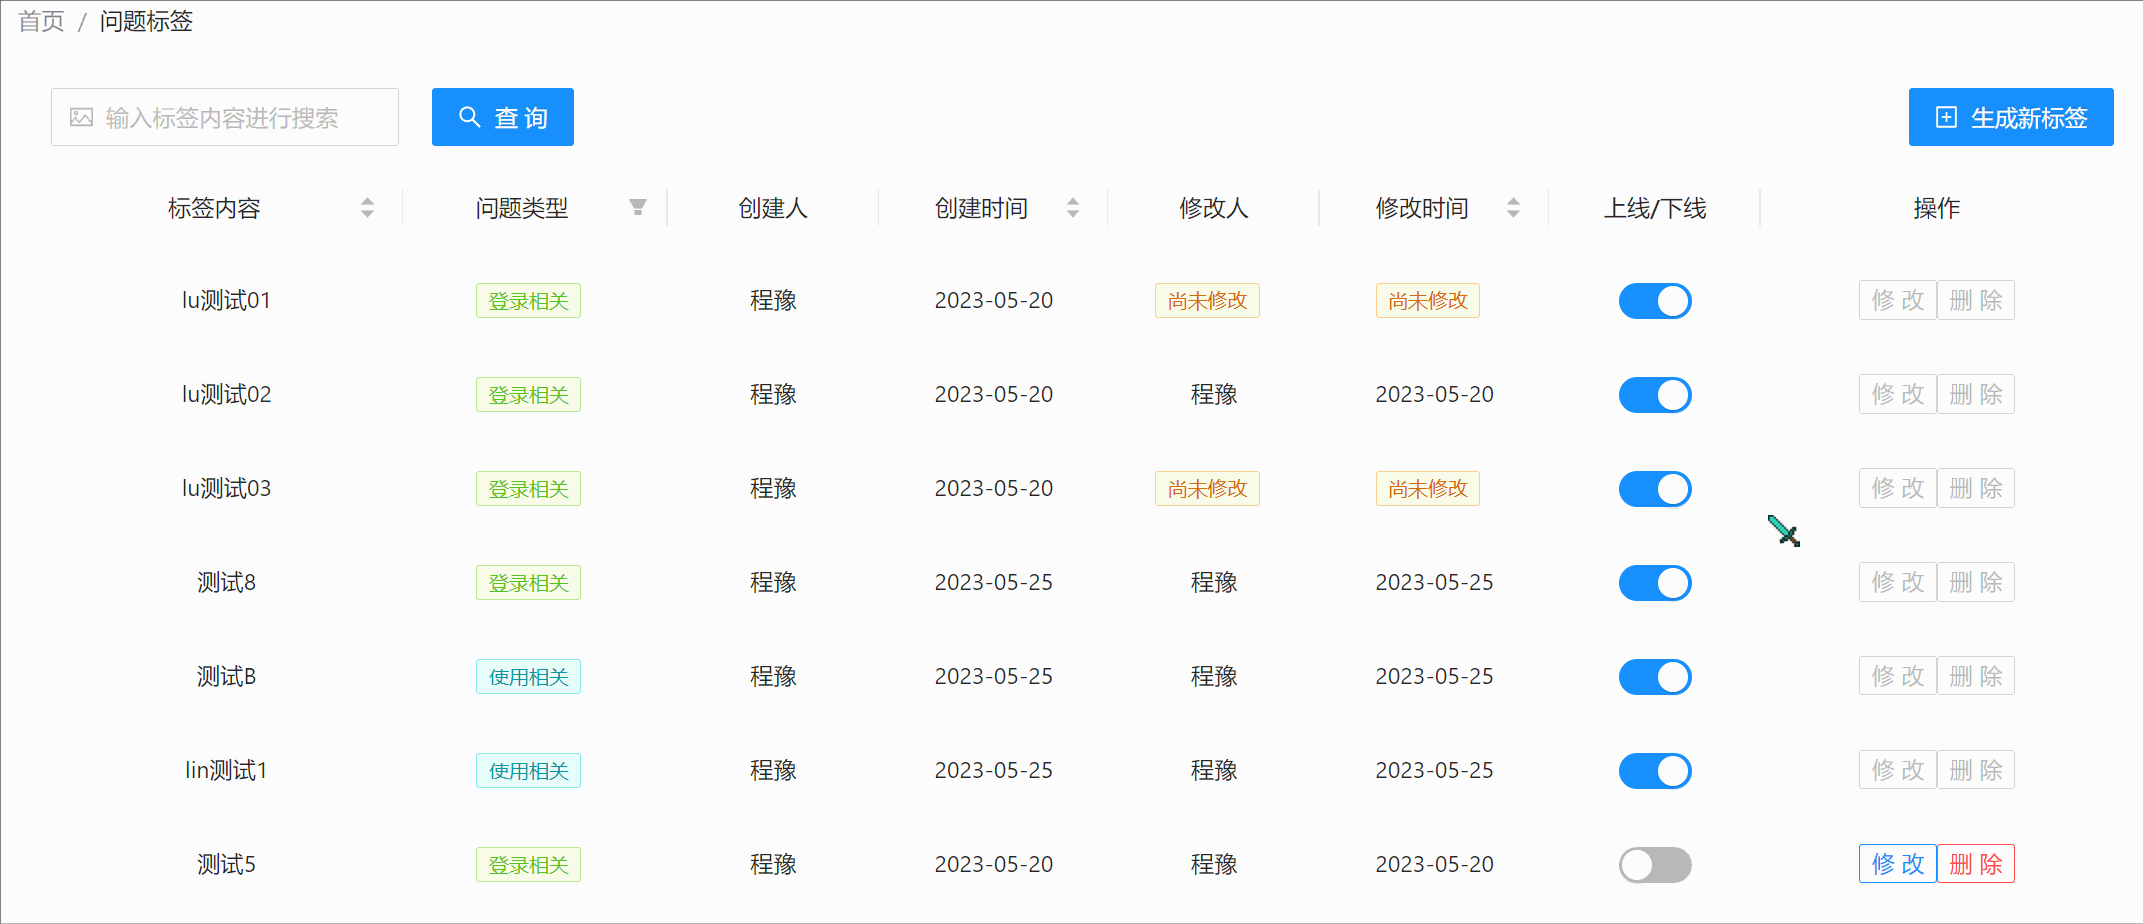Select the 测试5 label cell
This screenshot has width=2143, height=924.
click(226, 864)
